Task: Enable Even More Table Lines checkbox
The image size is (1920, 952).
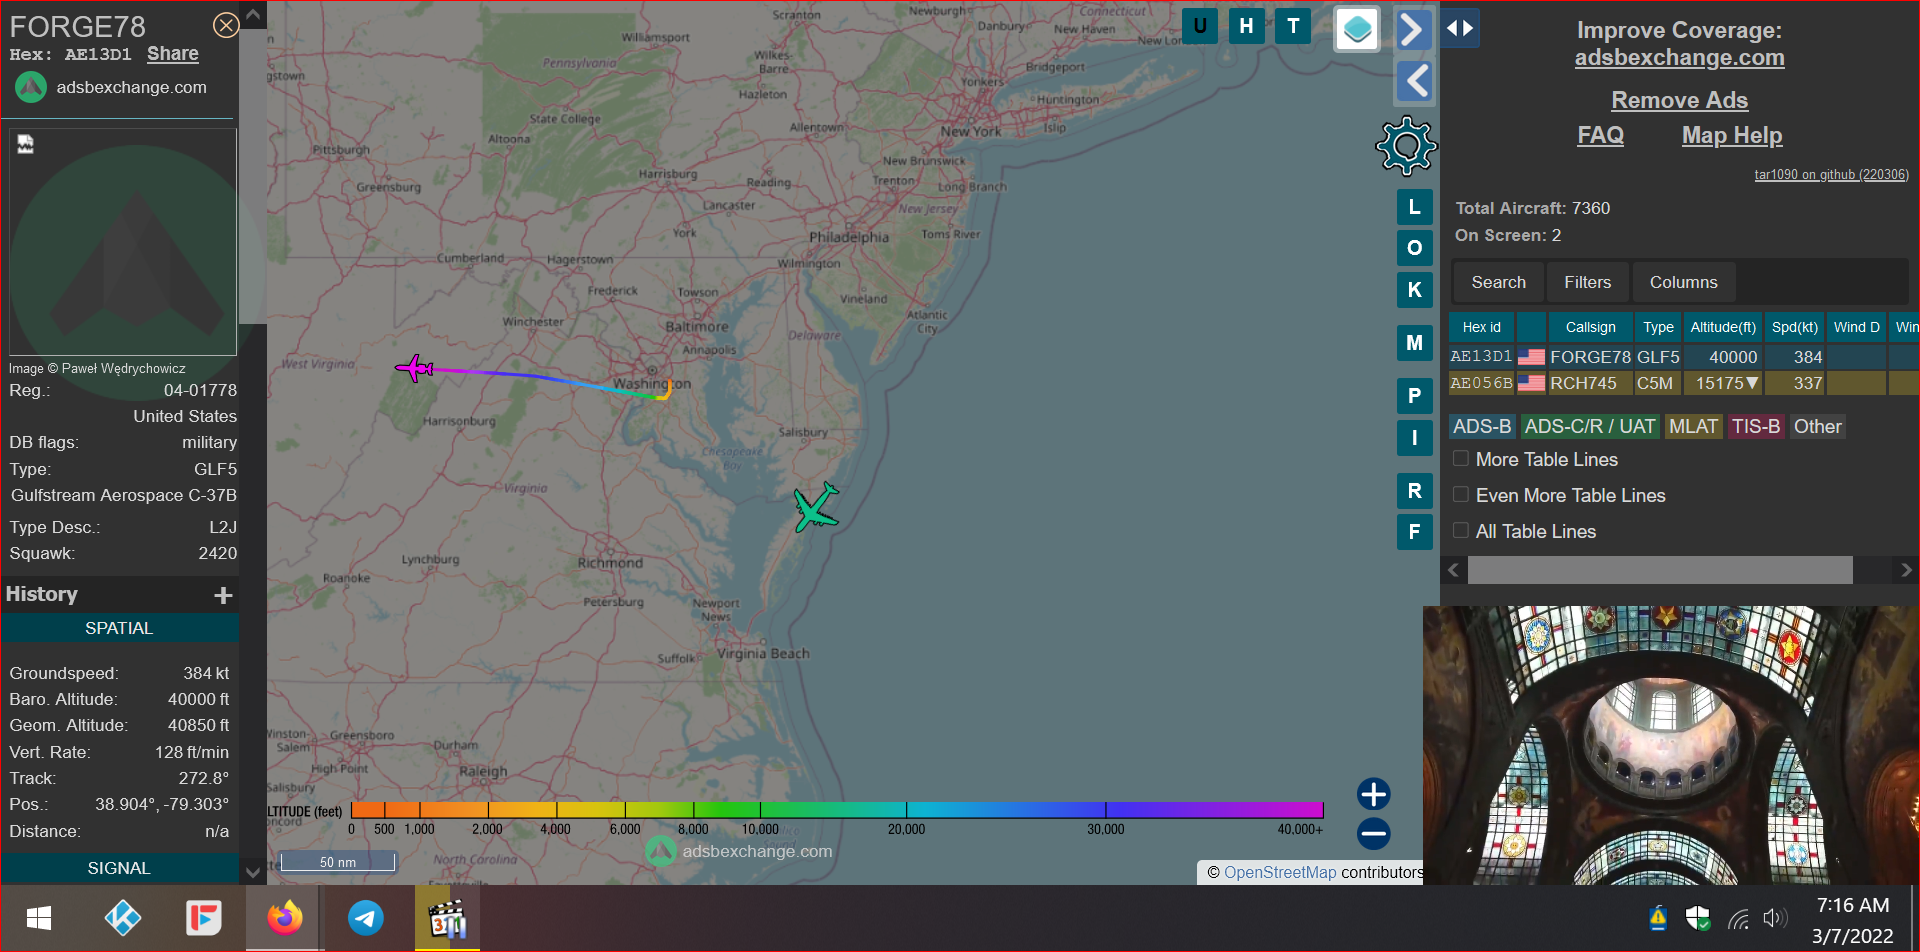Action: tap(1461, 495)
